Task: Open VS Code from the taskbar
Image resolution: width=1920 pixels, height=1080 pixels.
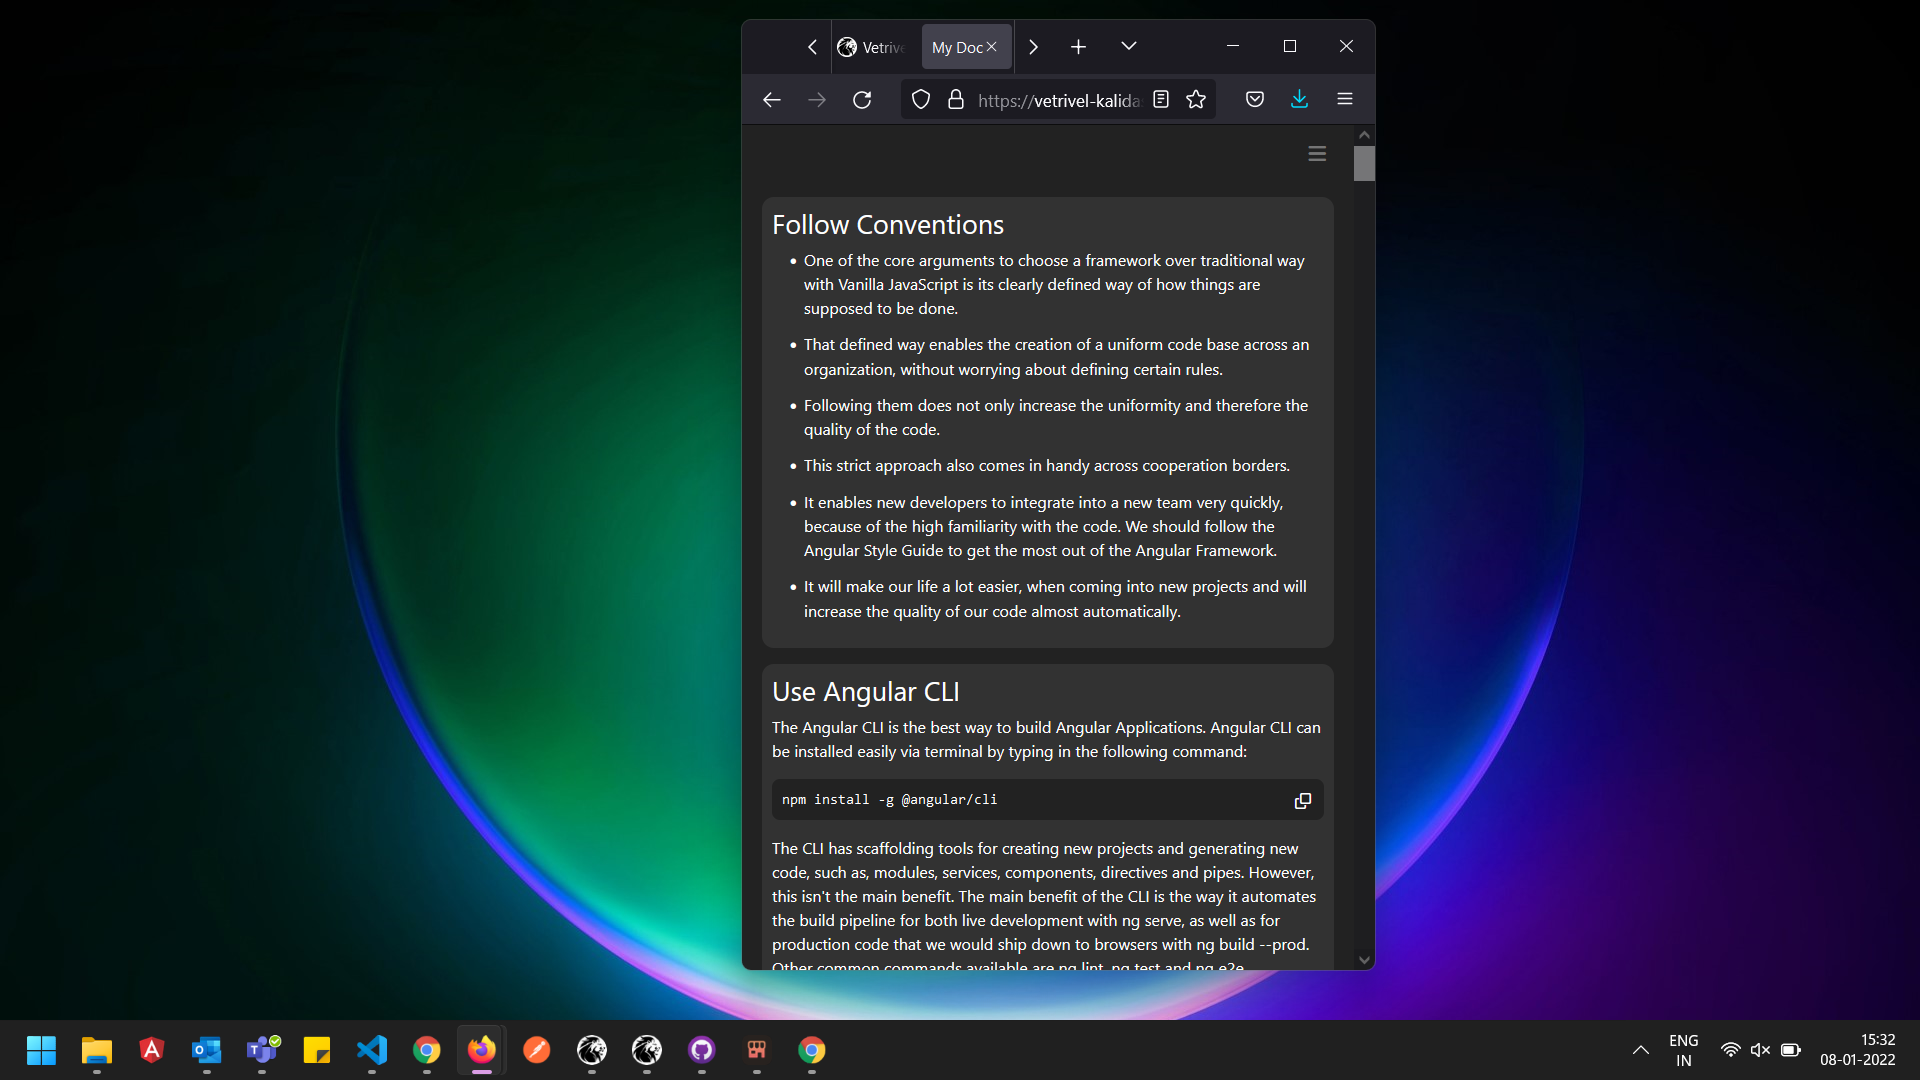Action: pos(371,1051)
